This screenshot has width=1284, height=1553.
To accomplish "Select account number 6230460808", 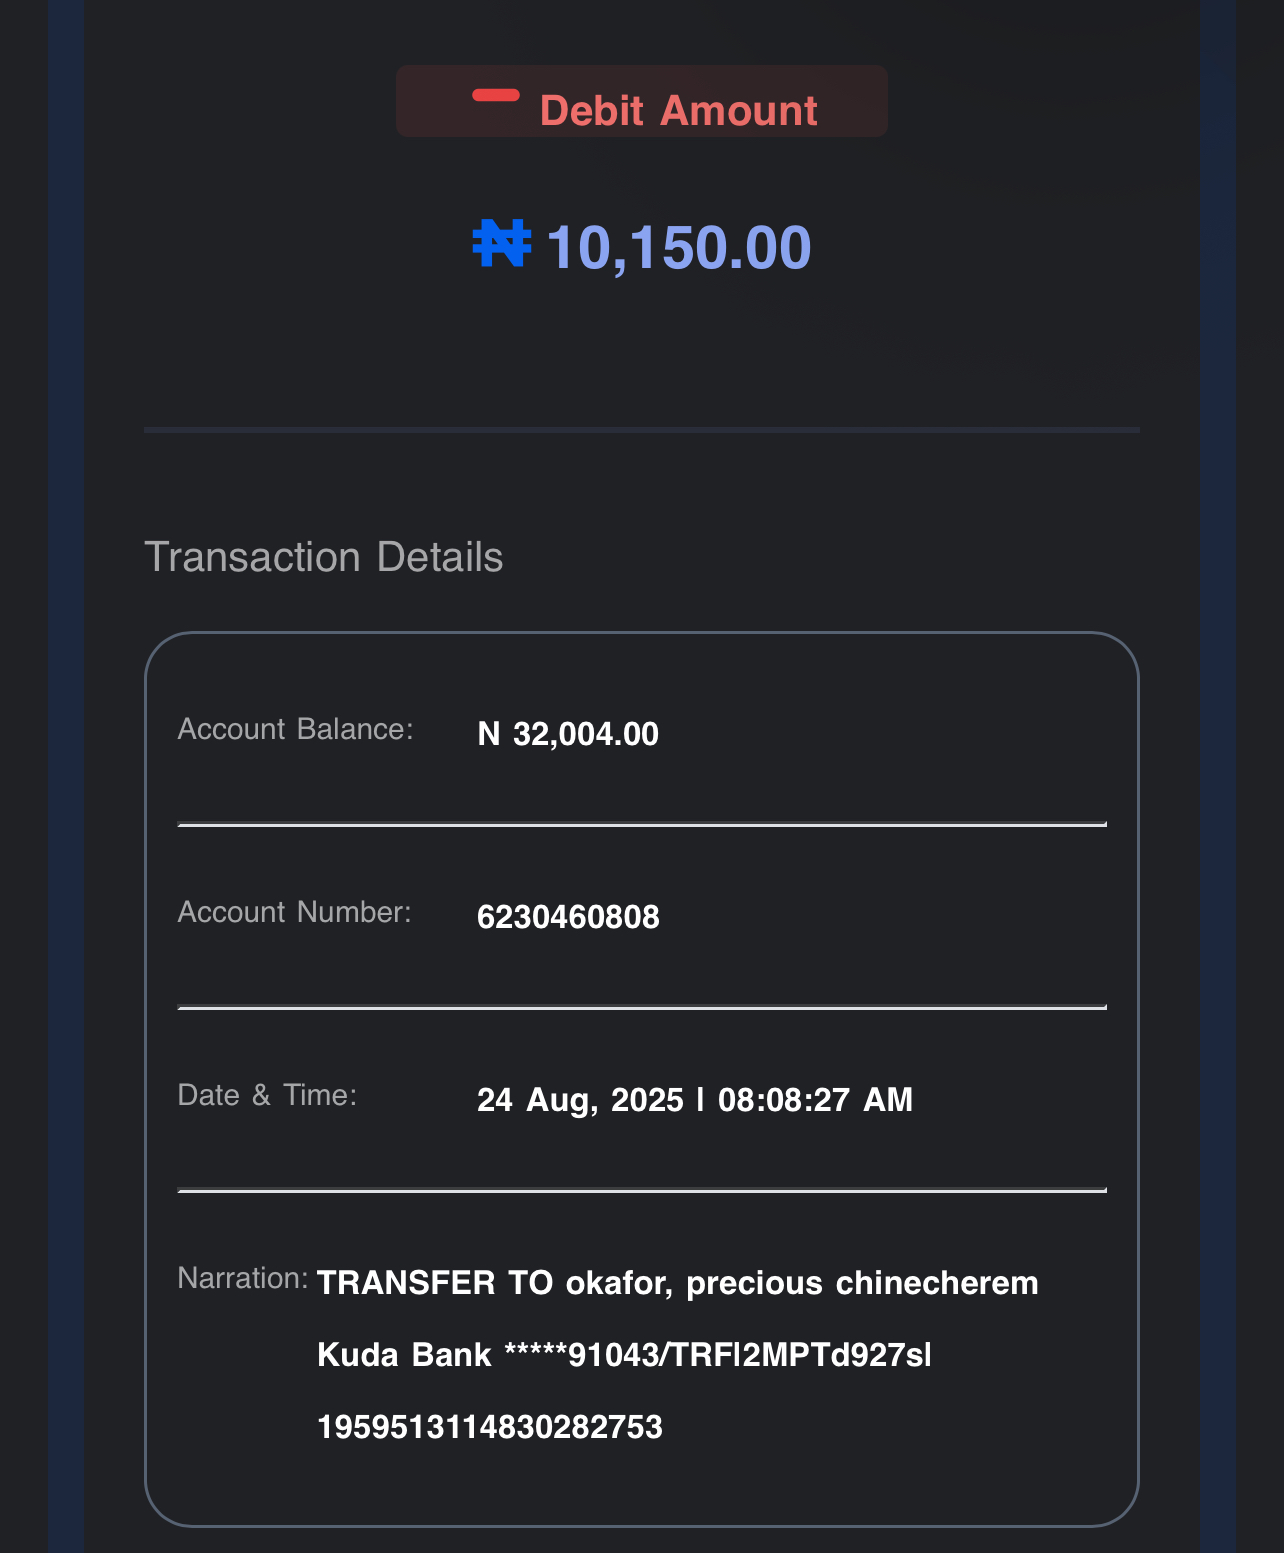I will pos(568,917).
